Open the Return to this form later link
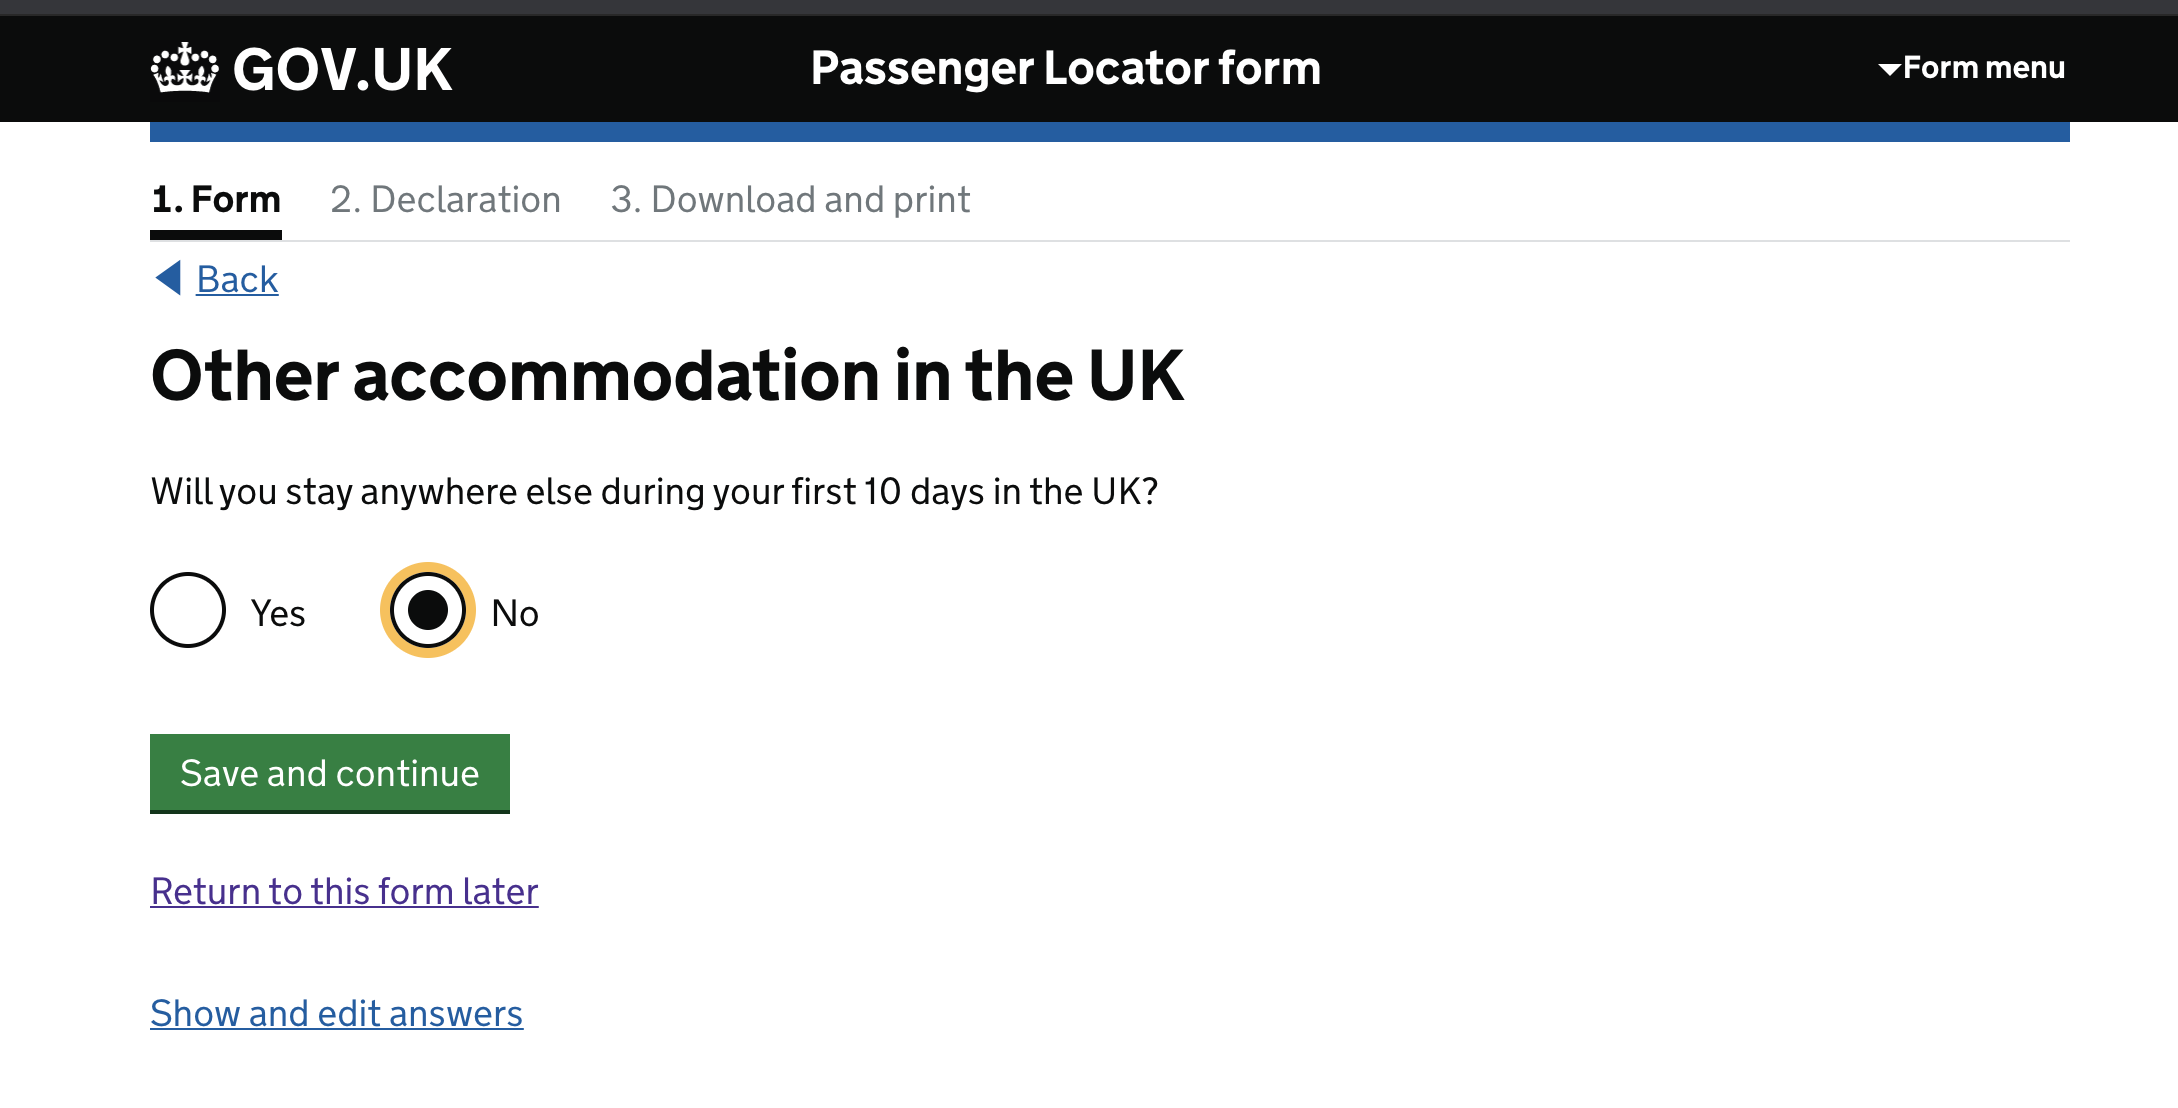 (x=345, y=891)
